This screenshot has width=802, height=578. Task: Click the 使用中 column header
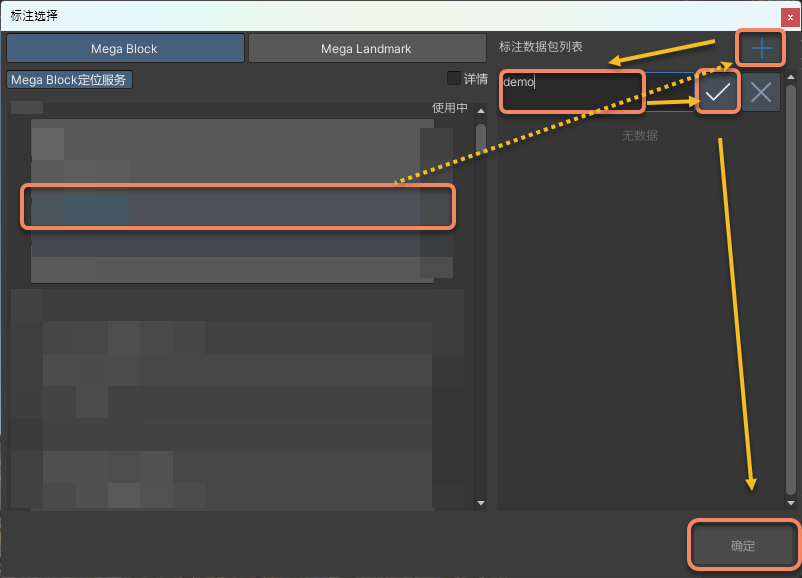point(449,108)
